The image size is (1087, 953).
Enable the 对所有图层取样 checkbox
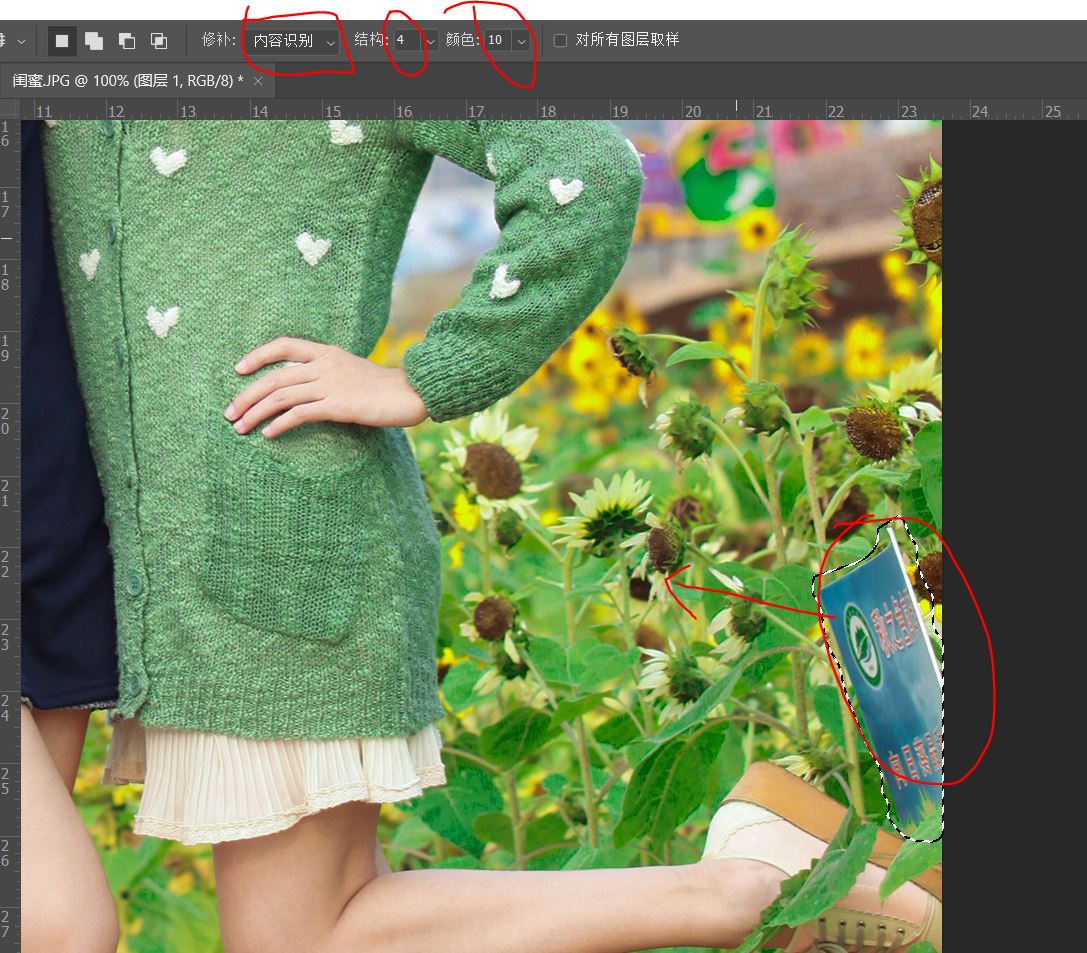tap(560, 41)
